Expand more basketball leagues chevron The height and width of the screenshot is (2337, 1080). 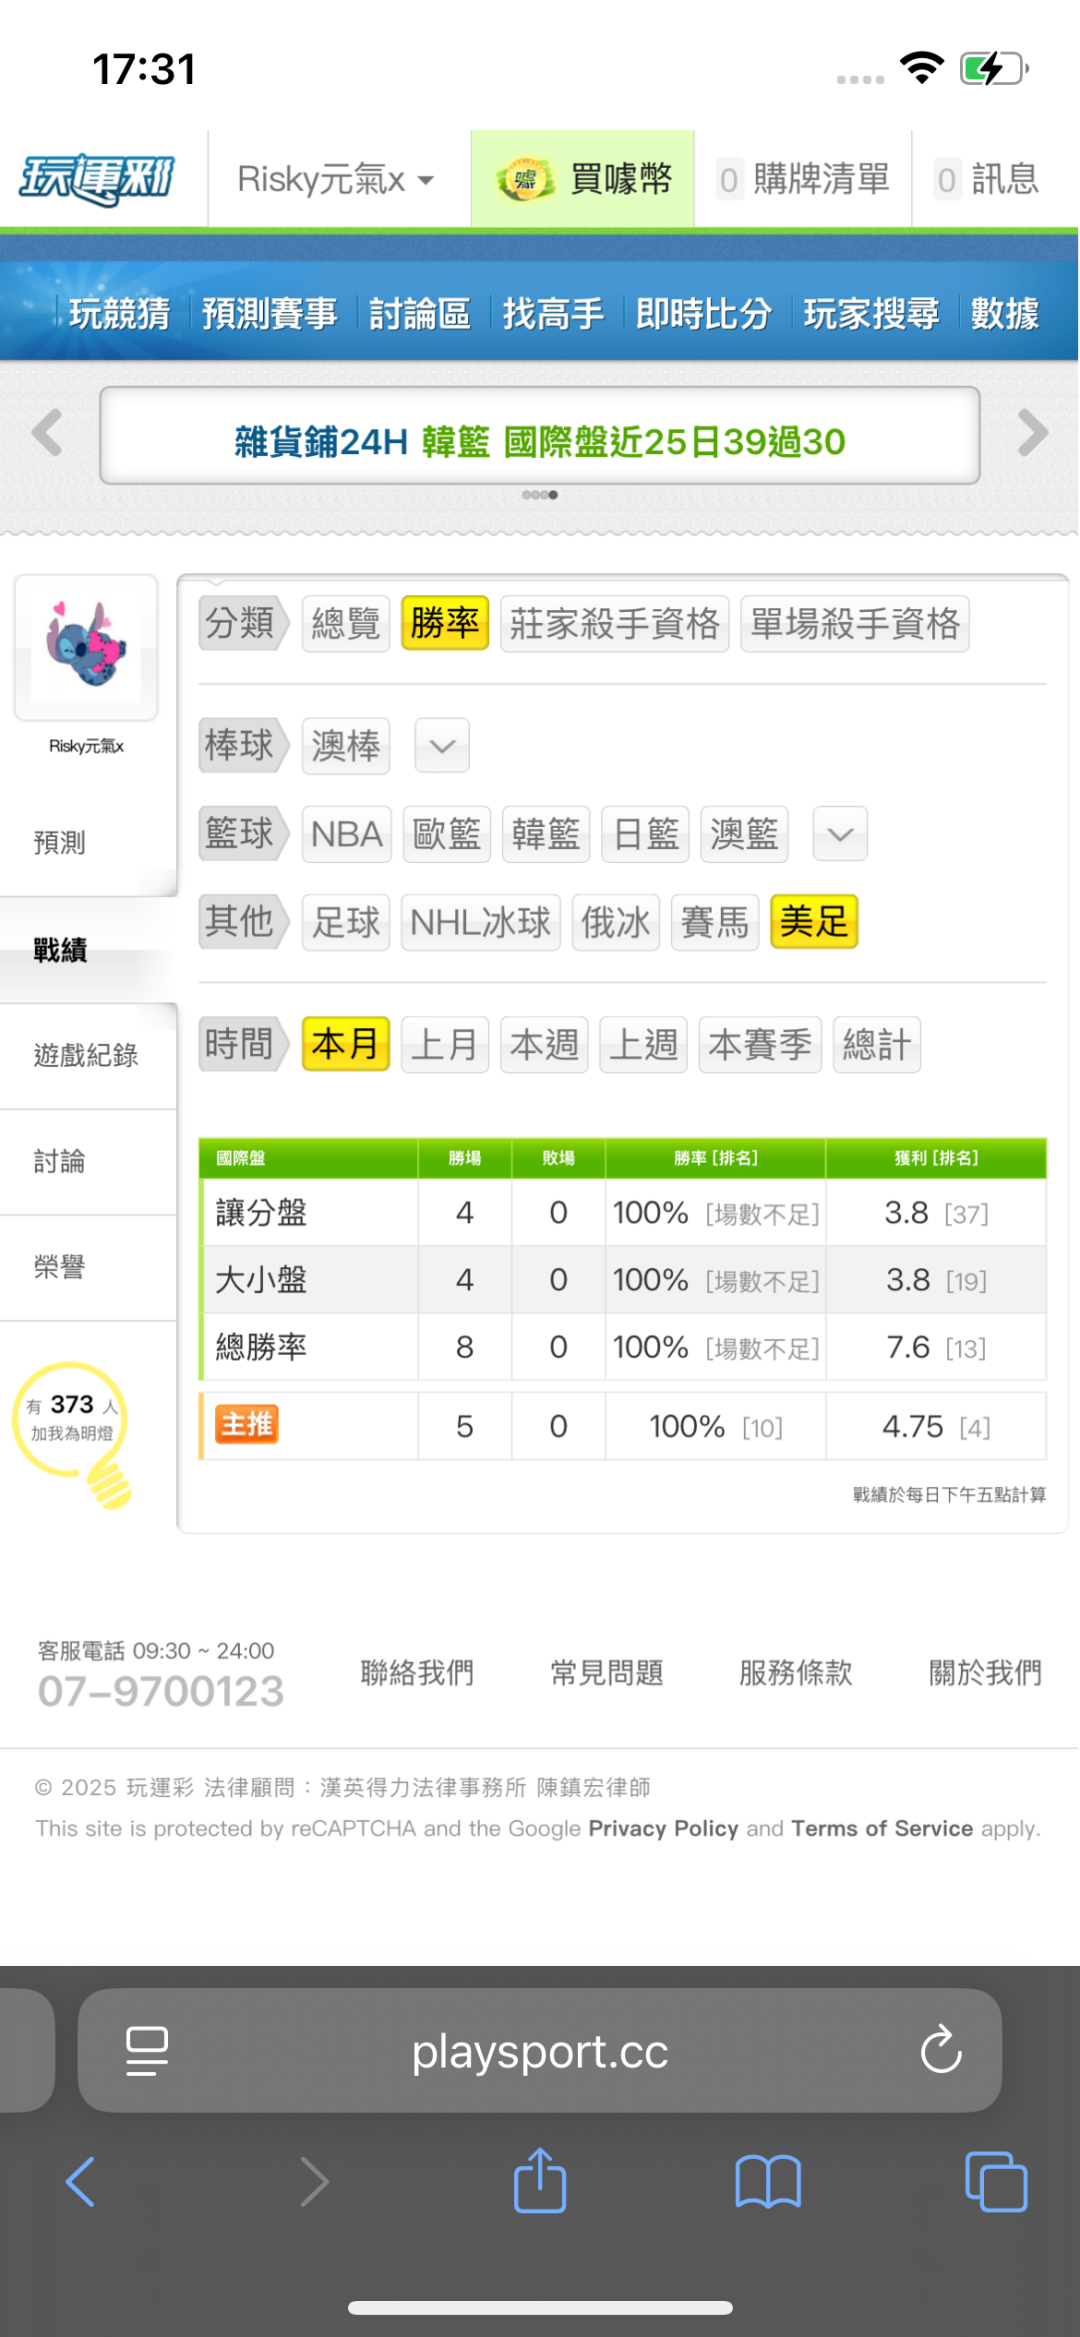click(840, 834)
